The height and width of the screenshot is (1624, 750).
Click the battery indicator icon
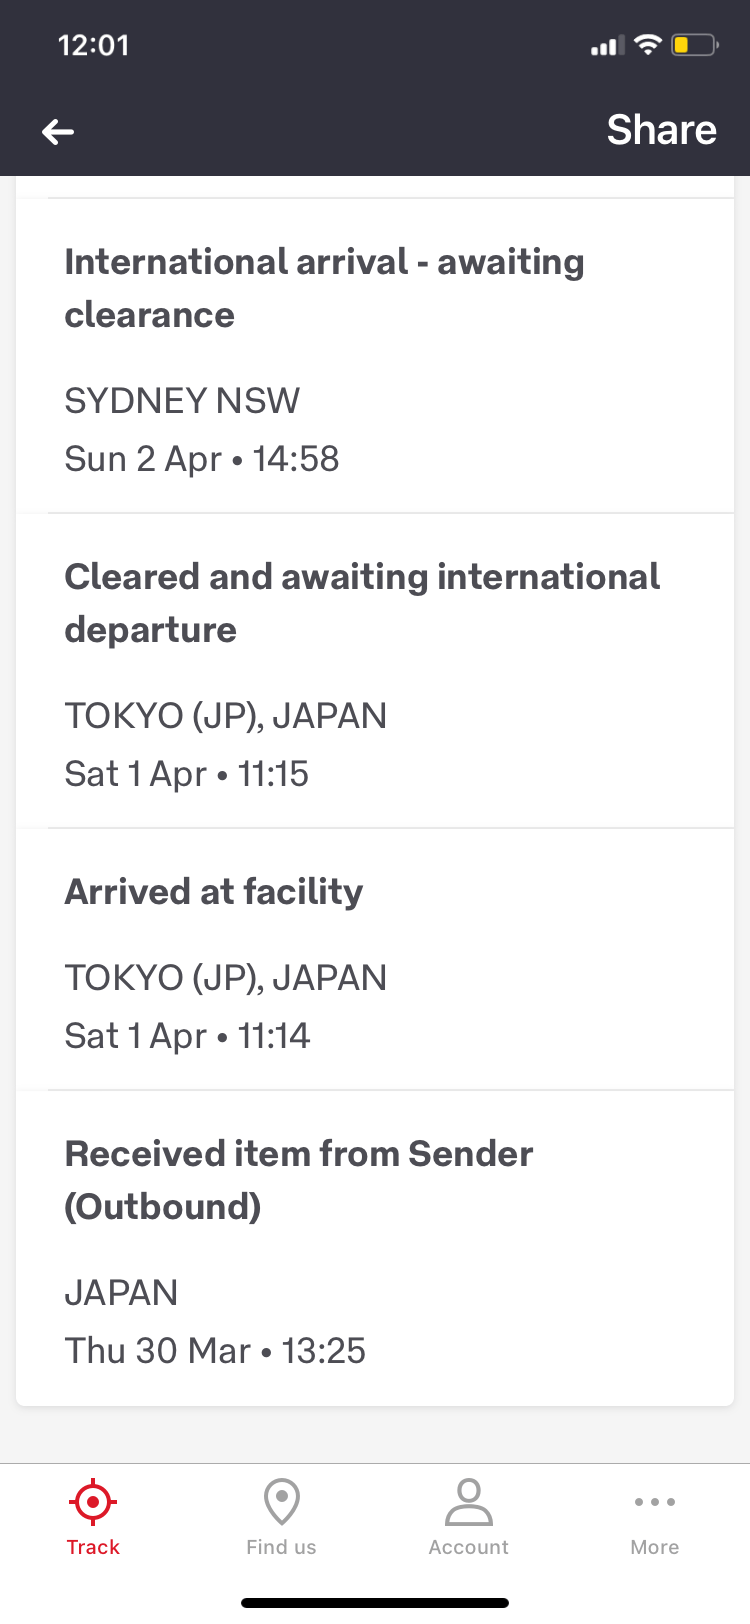[694, 45]
